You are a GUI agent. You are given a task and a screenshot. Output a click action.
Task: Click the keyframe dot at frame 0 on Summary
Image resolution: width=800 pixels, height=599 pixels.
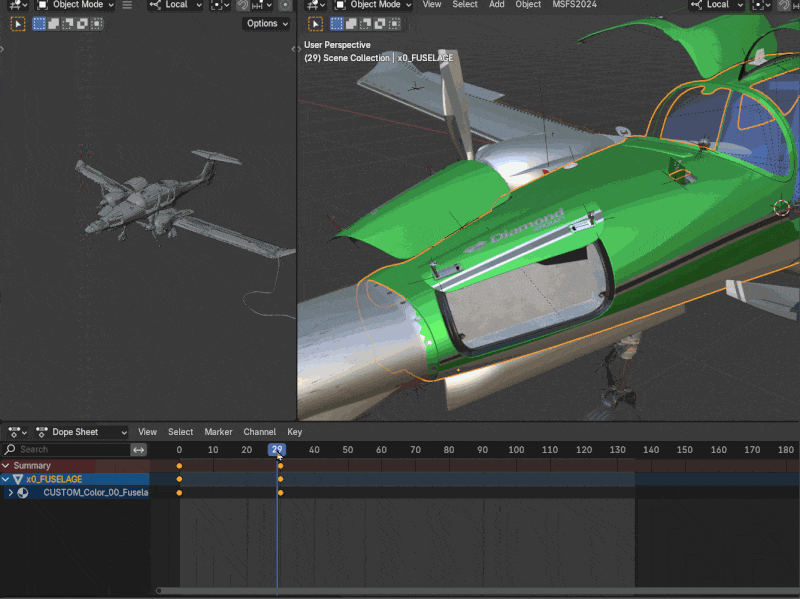coord(179,465)
